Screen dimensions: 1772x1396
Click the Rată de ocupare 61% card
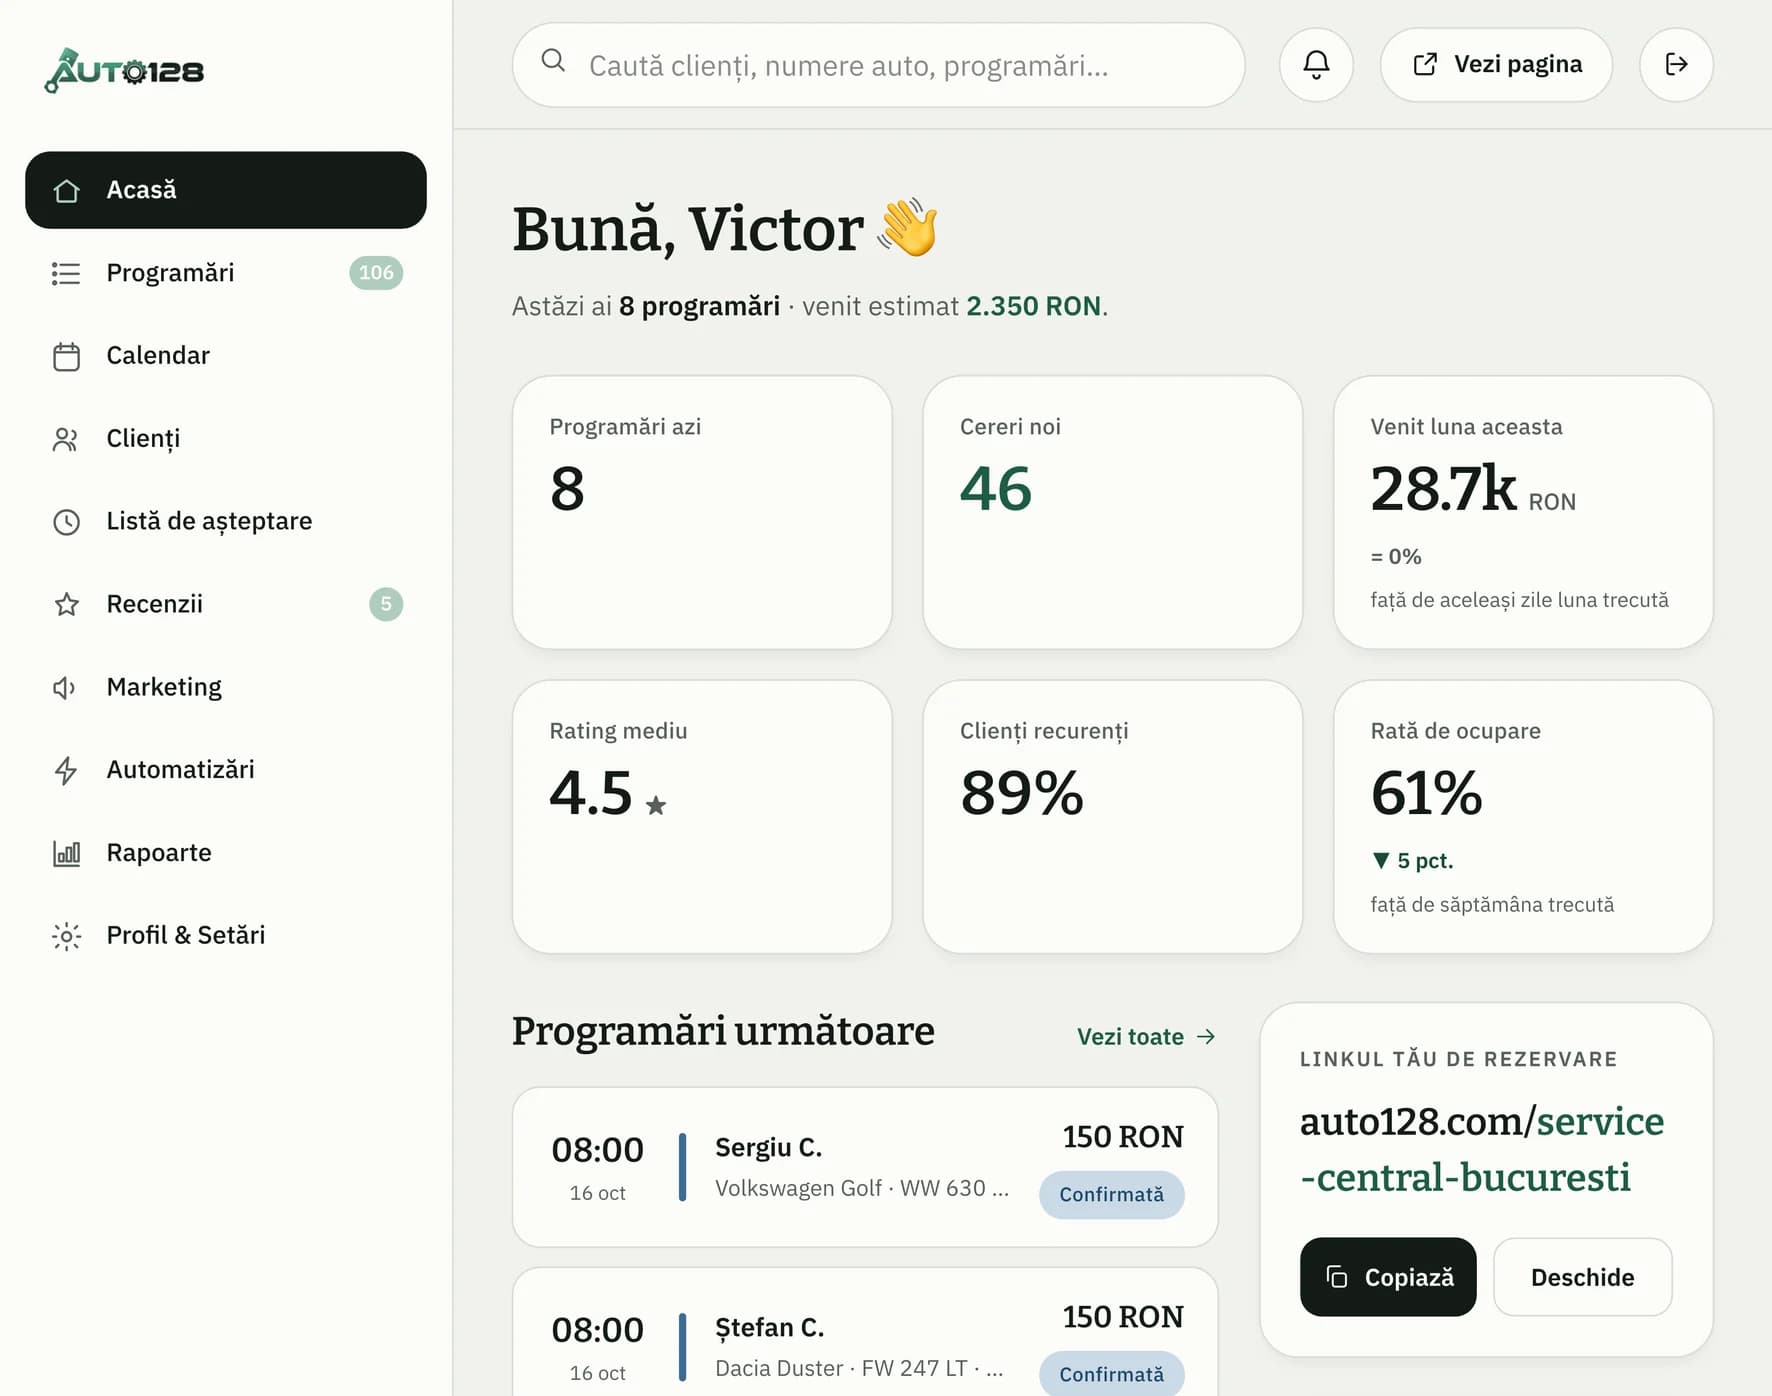click(1523, 817)
